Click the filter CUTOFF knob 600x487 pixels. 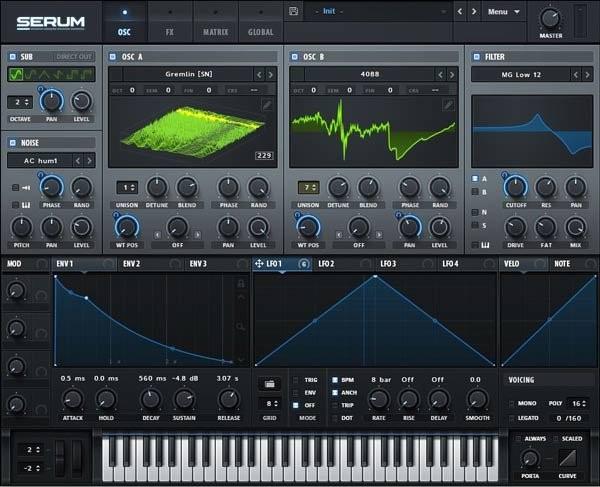(515, 187)
